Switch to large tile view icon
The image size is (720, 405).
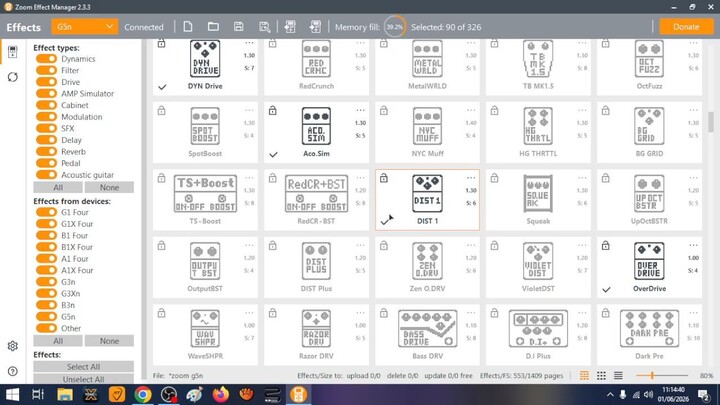(x=584, y=376)
